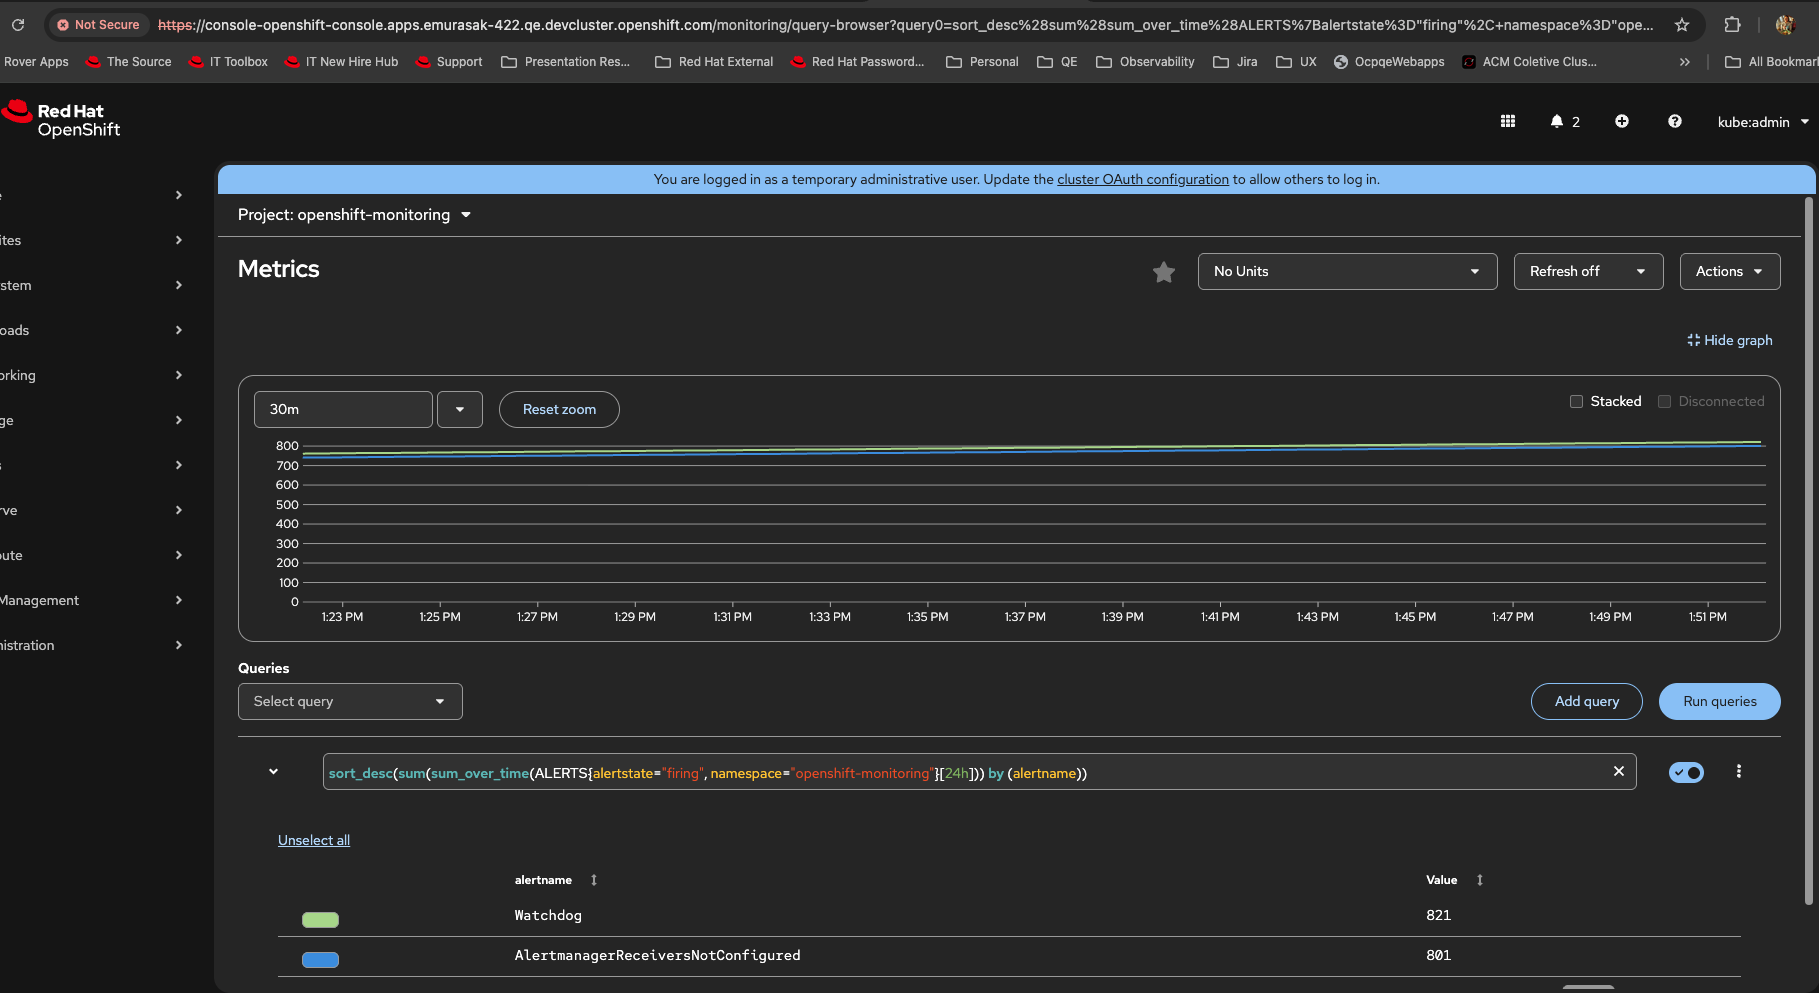Open notifications bell icon
This screenshot has width=1819, height=993.
click(1557, 121)
